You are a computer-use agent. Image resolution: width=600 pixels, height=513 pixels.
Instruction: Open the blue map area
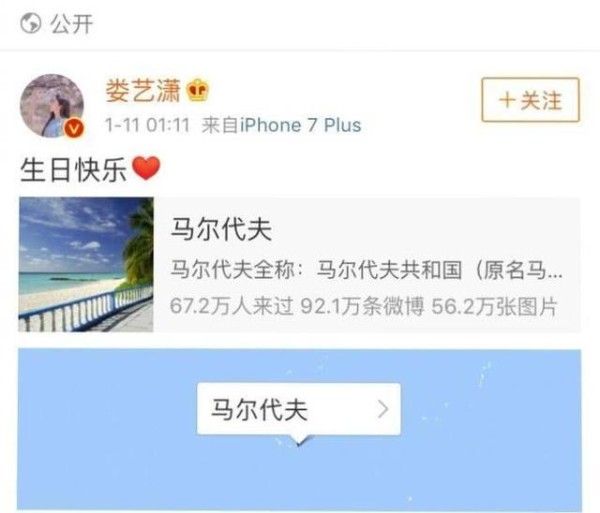pyautogui.click(x=299, y=429)
